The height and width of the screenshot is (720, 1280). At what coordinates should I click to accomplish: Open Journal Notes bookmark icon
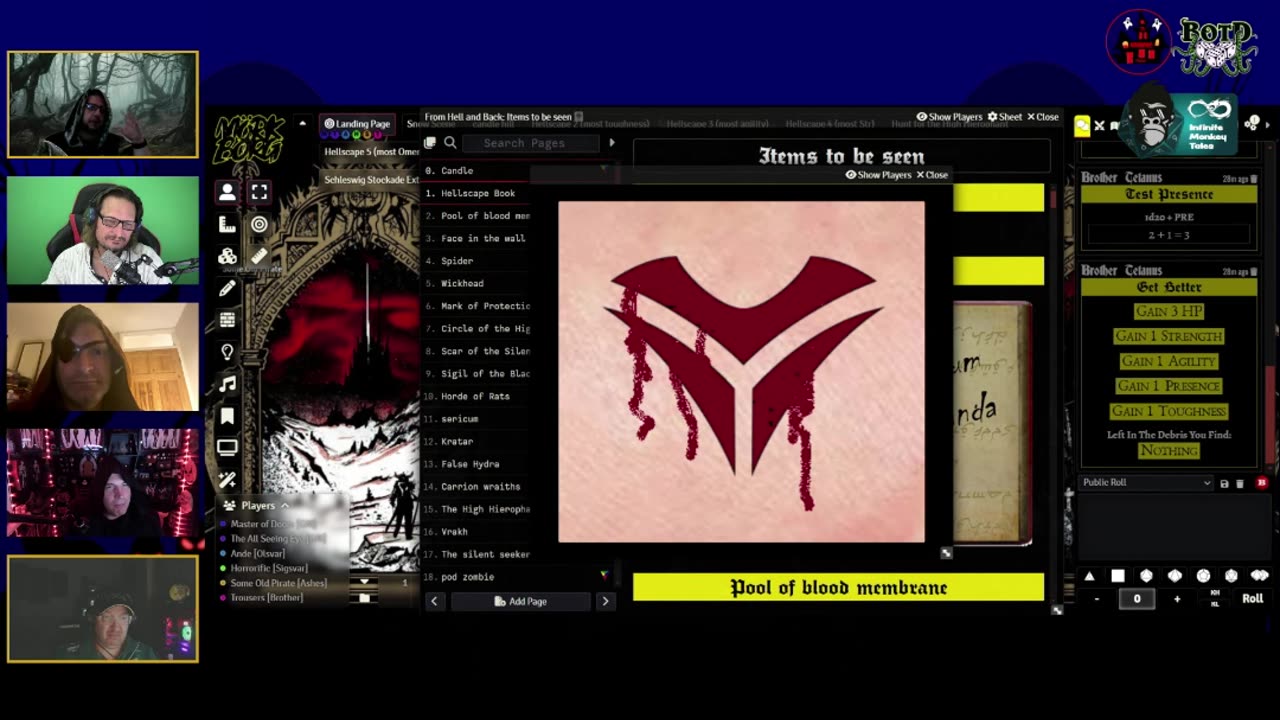(x=227, y=416)
